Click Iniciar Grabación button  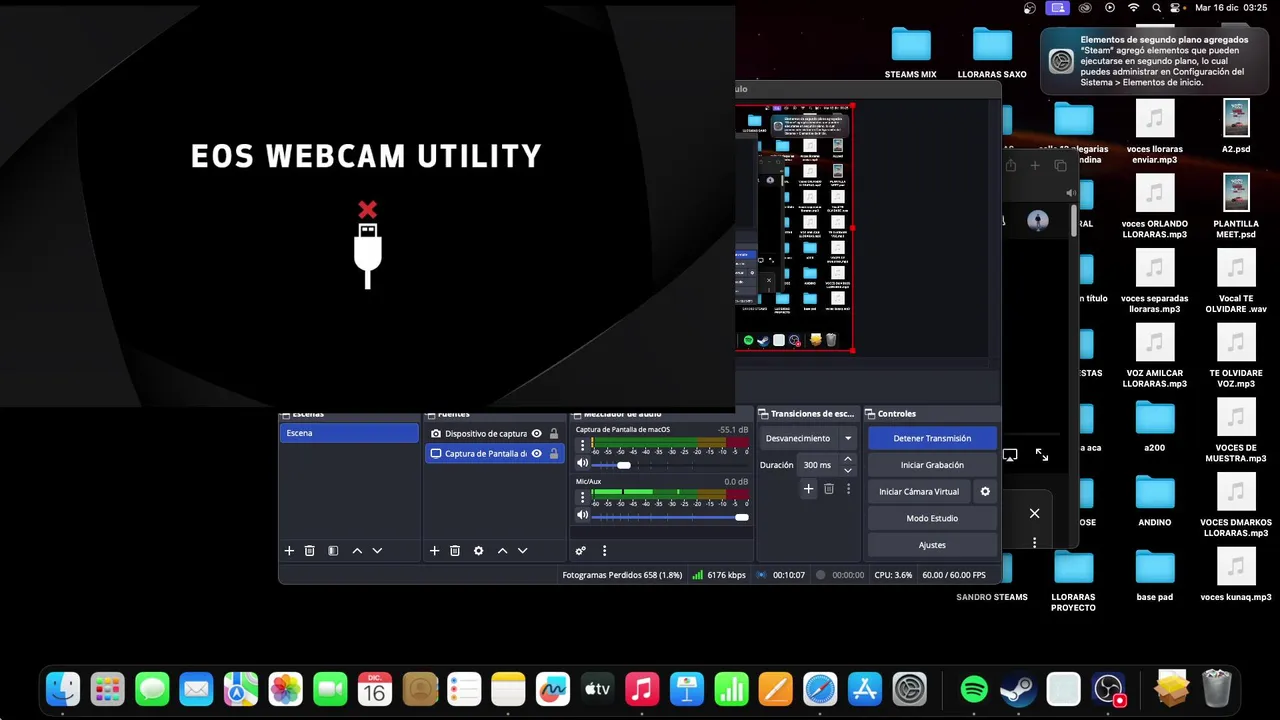coord(932,465)
